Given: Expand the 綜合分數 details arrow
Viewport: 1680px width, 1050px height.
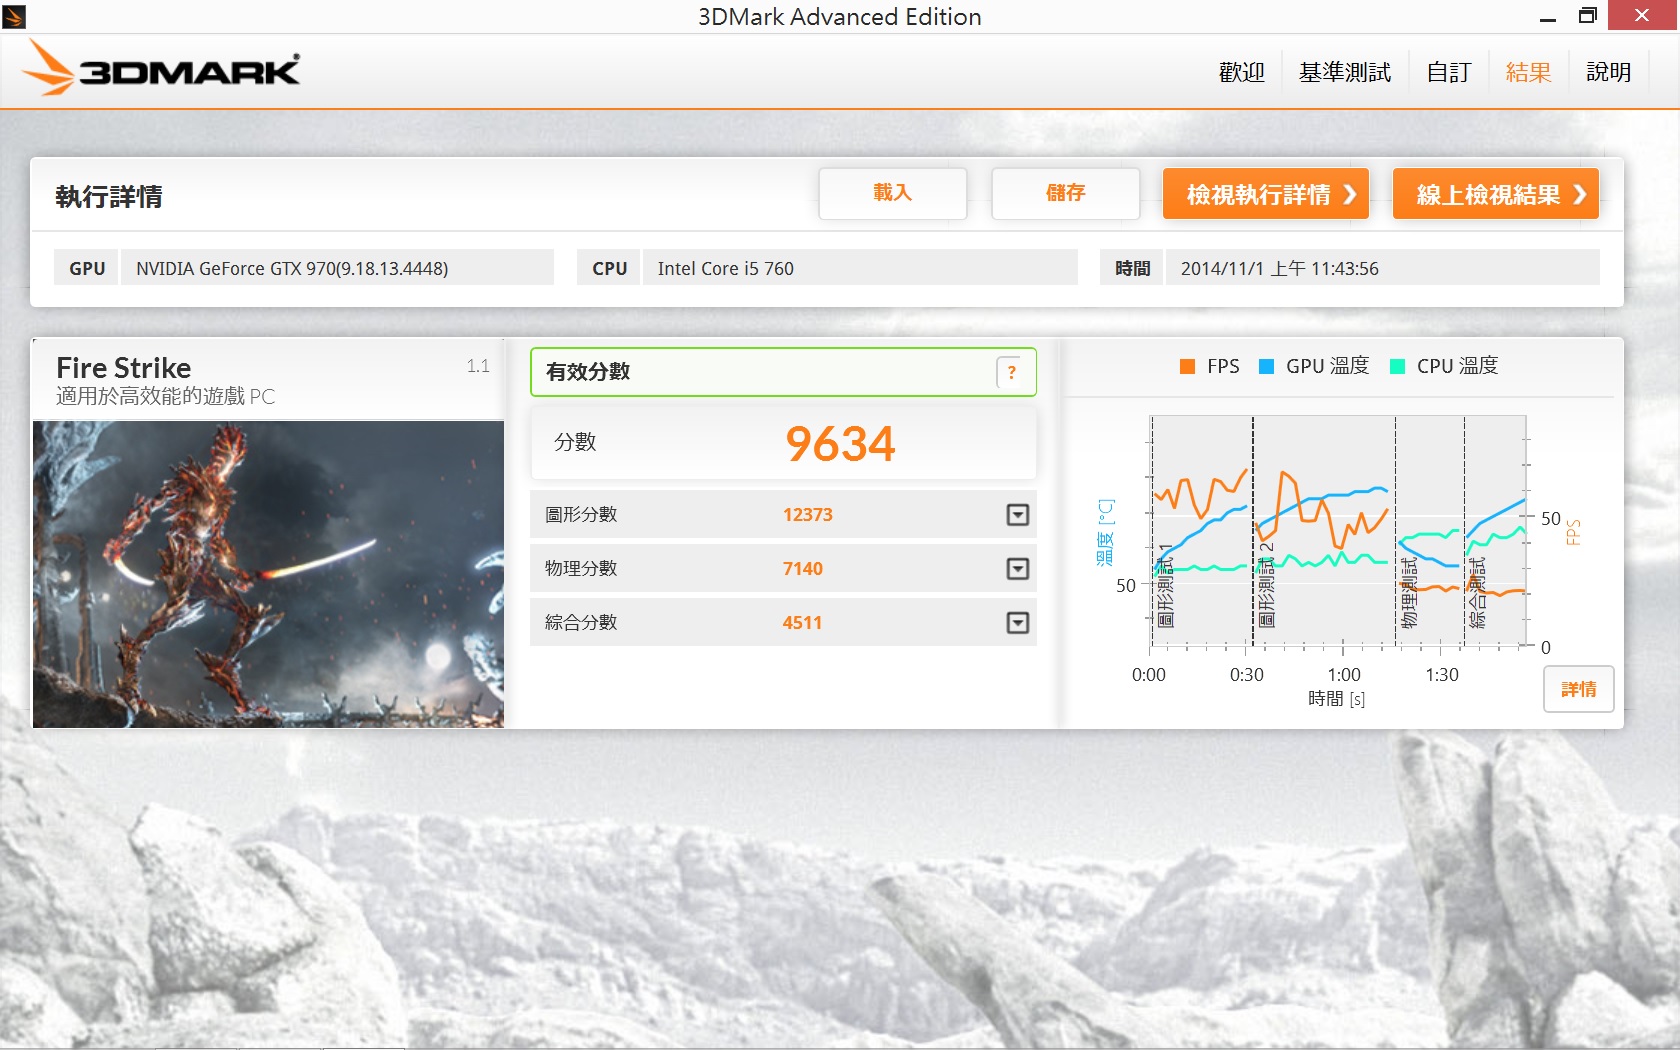Looking at the screenshot, I should (1017, 623).
